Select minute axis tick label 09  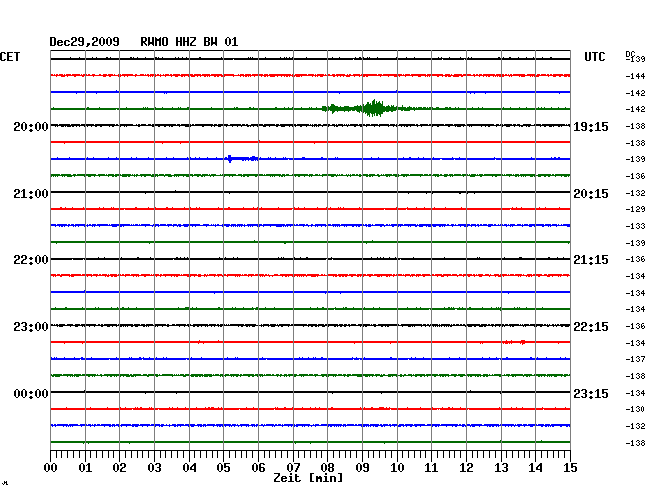click(x=362, y=467)
